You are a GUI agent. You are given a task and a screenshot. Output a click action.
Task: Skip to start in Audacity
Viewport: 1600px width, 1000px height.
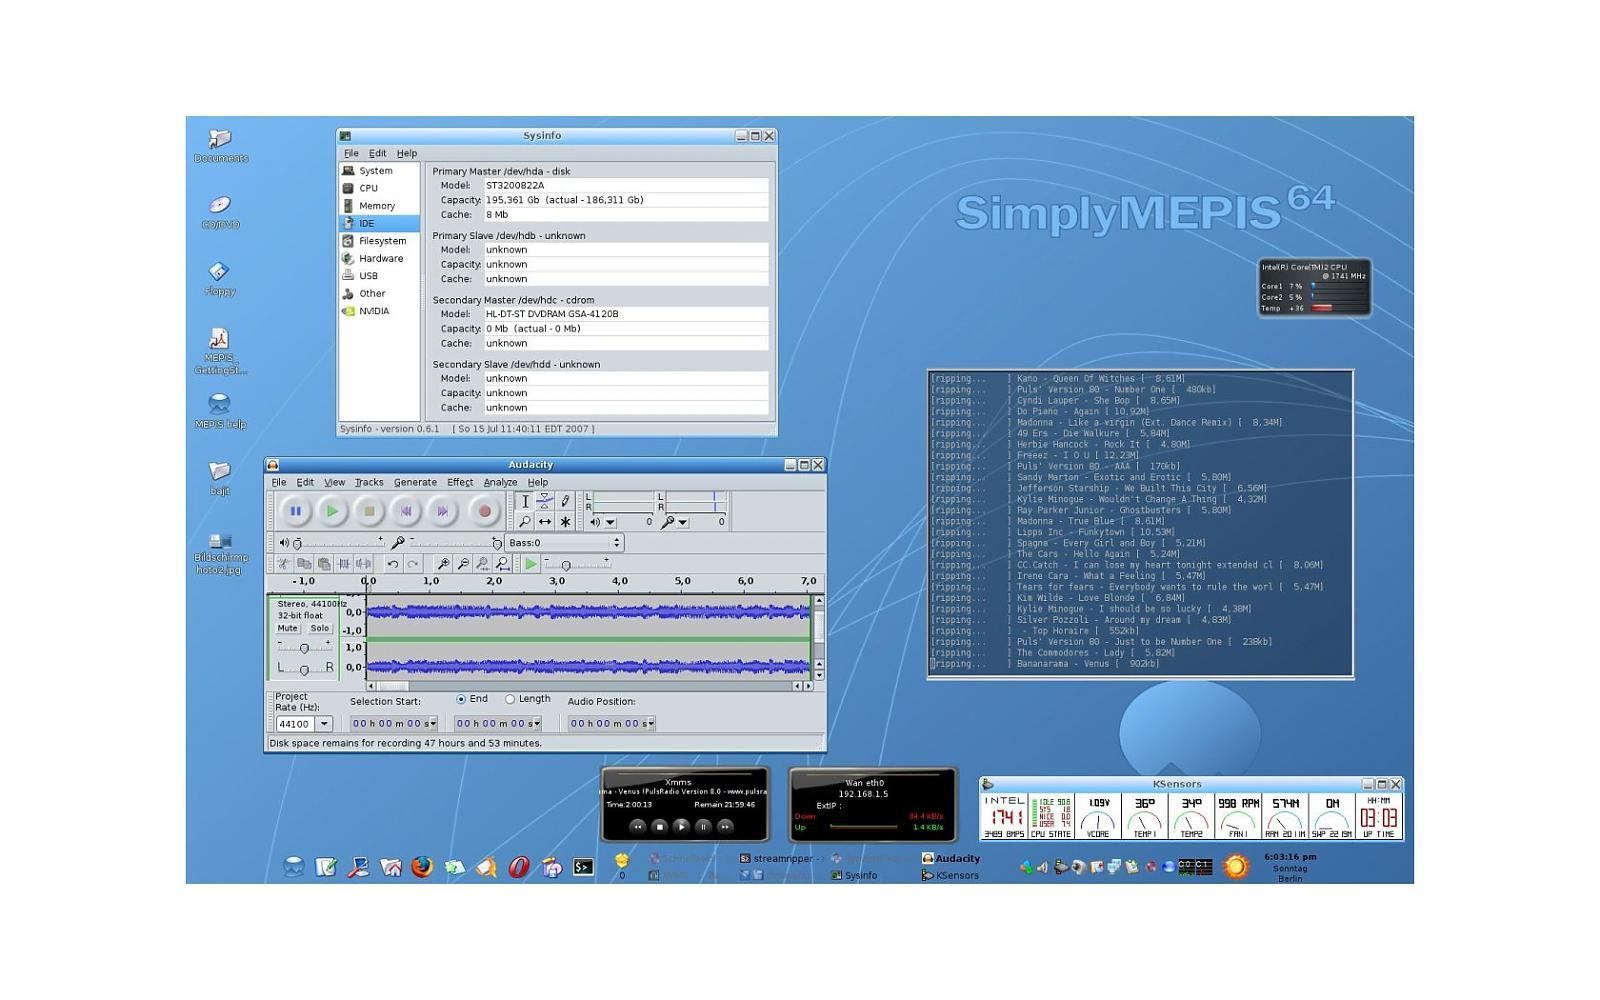coord(406,511)
